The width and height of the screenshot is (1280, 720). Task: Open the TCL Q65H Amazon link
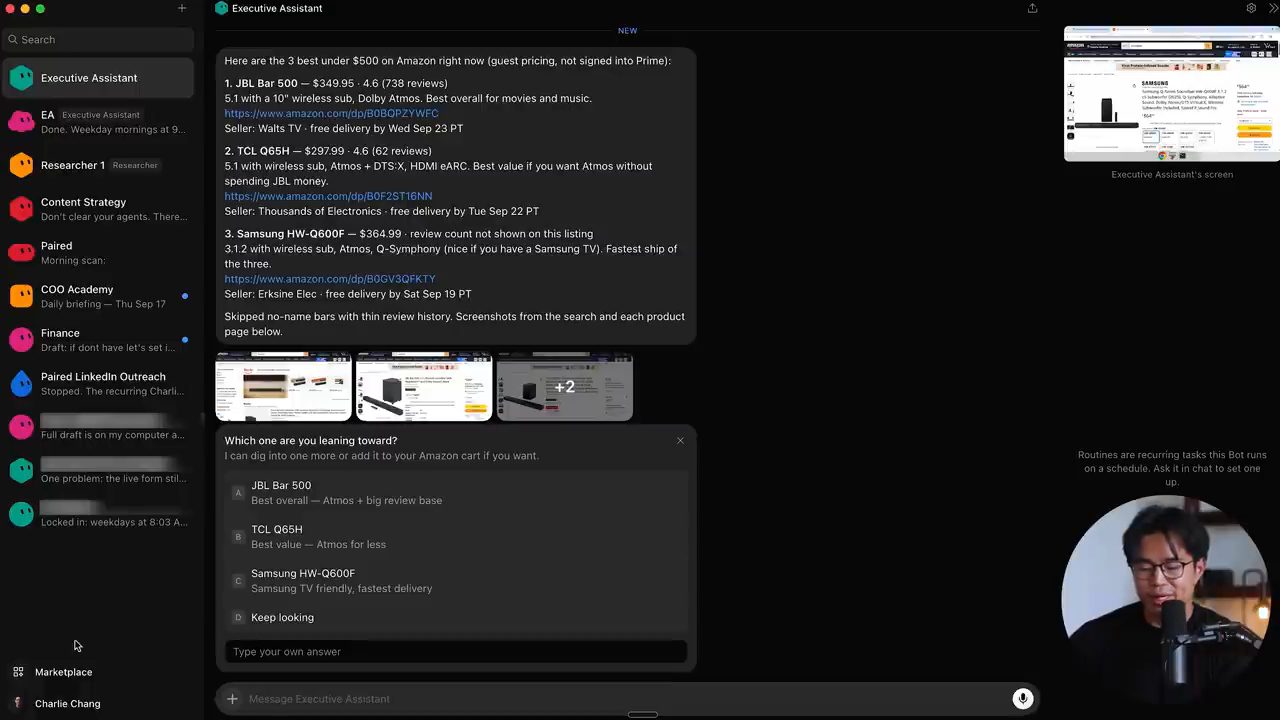pyautogui.click(x=328, y=196)
